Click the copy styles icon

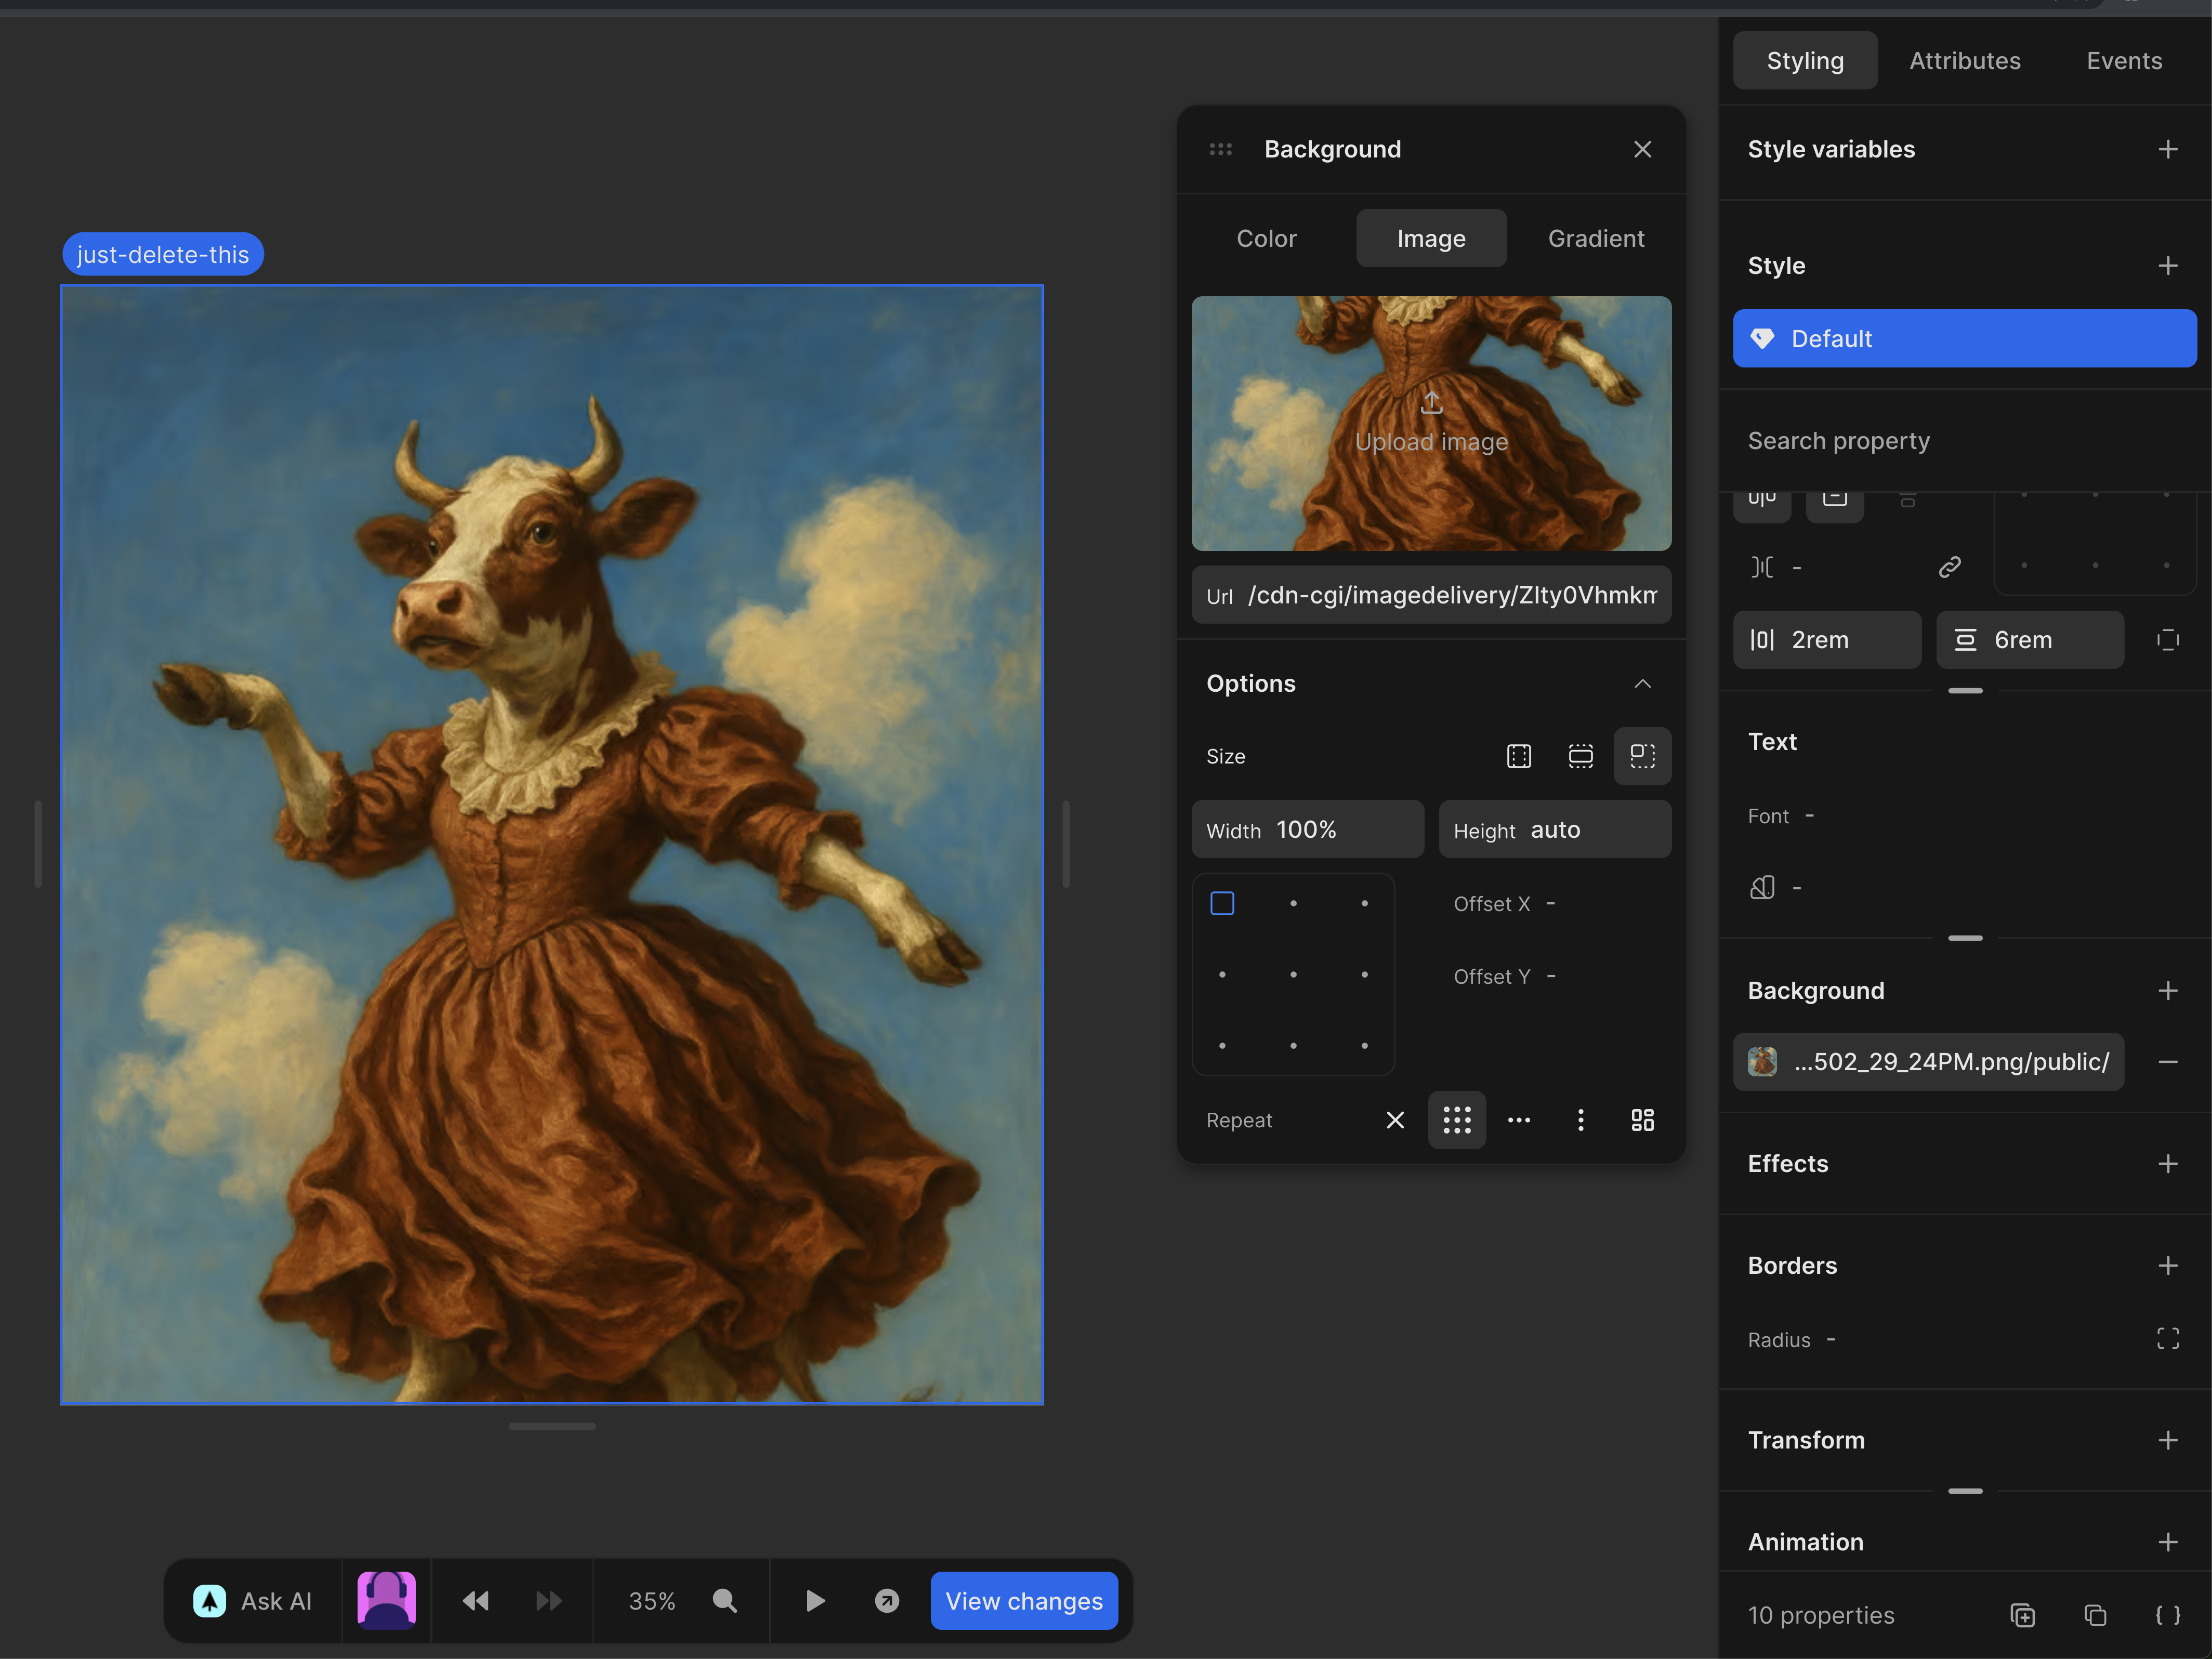(2095, 1615)
